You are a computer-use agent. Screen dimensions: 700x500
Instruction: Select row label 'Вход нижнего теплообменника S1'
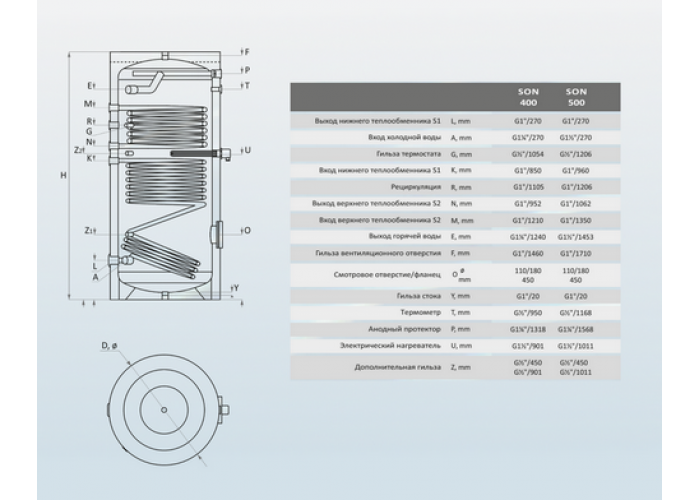(x=380, y=171)
